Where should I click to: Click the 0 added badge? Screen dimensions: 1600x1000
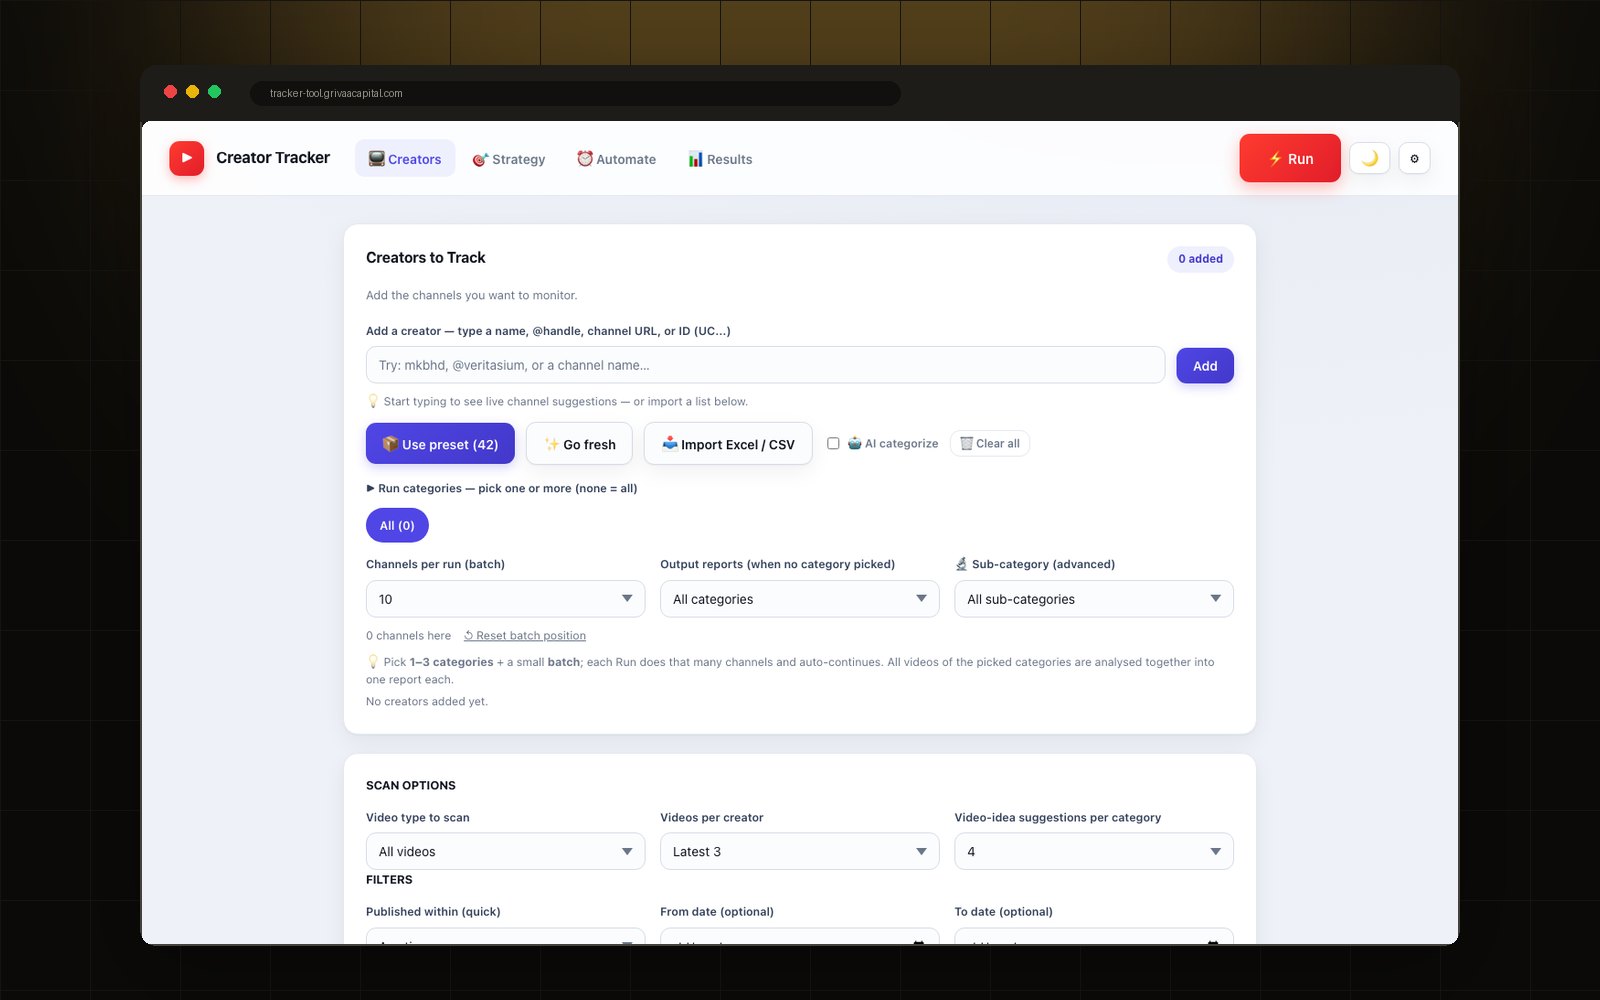(1200, 259)
